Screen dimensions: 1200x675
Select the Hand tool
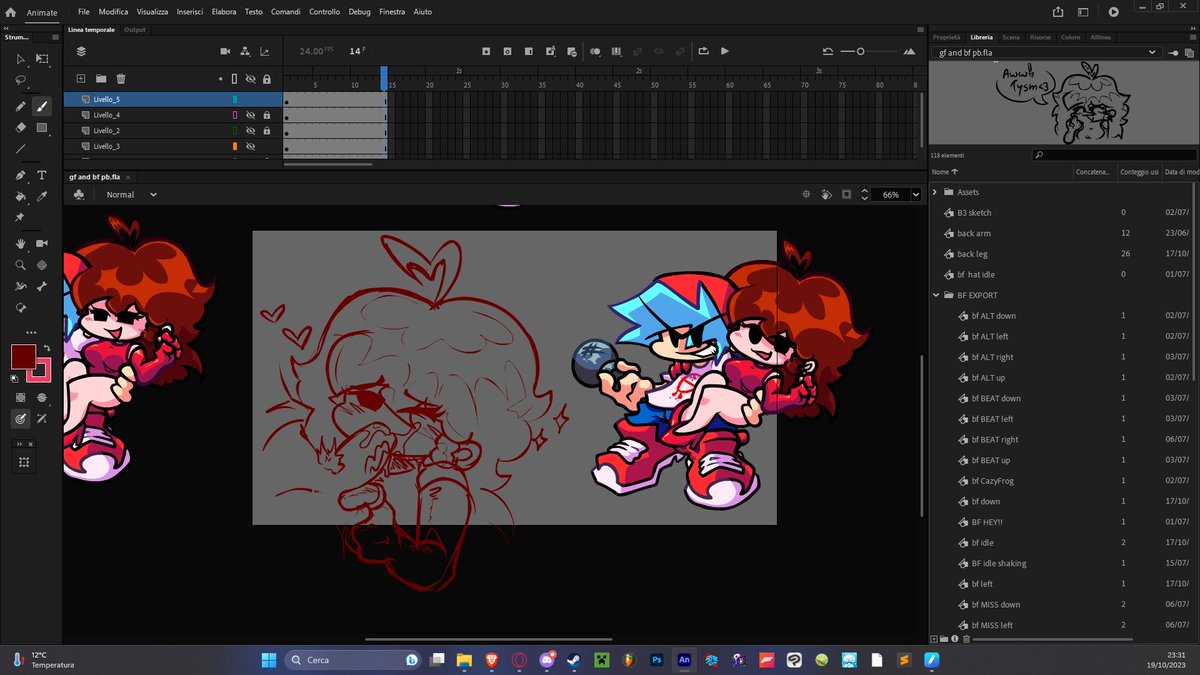coord(20,244)
